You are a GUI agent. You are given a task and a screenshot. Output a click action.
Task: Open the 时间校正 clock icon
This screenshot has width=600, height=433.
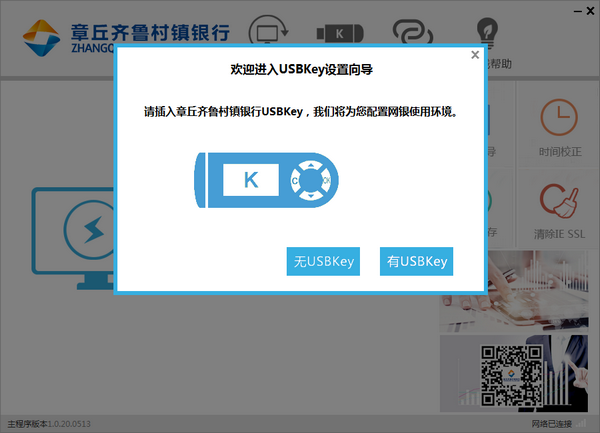559,117
